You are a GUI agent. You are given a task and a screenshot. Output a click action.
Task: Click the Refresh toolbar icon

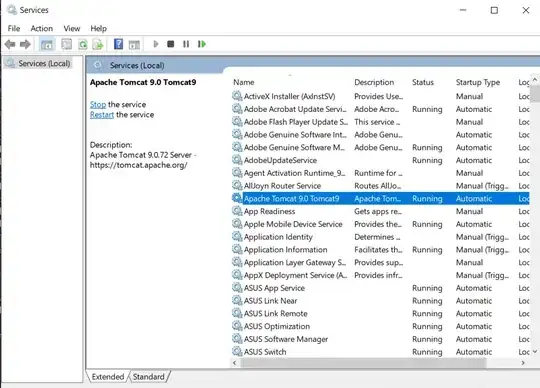pos(83,44)
